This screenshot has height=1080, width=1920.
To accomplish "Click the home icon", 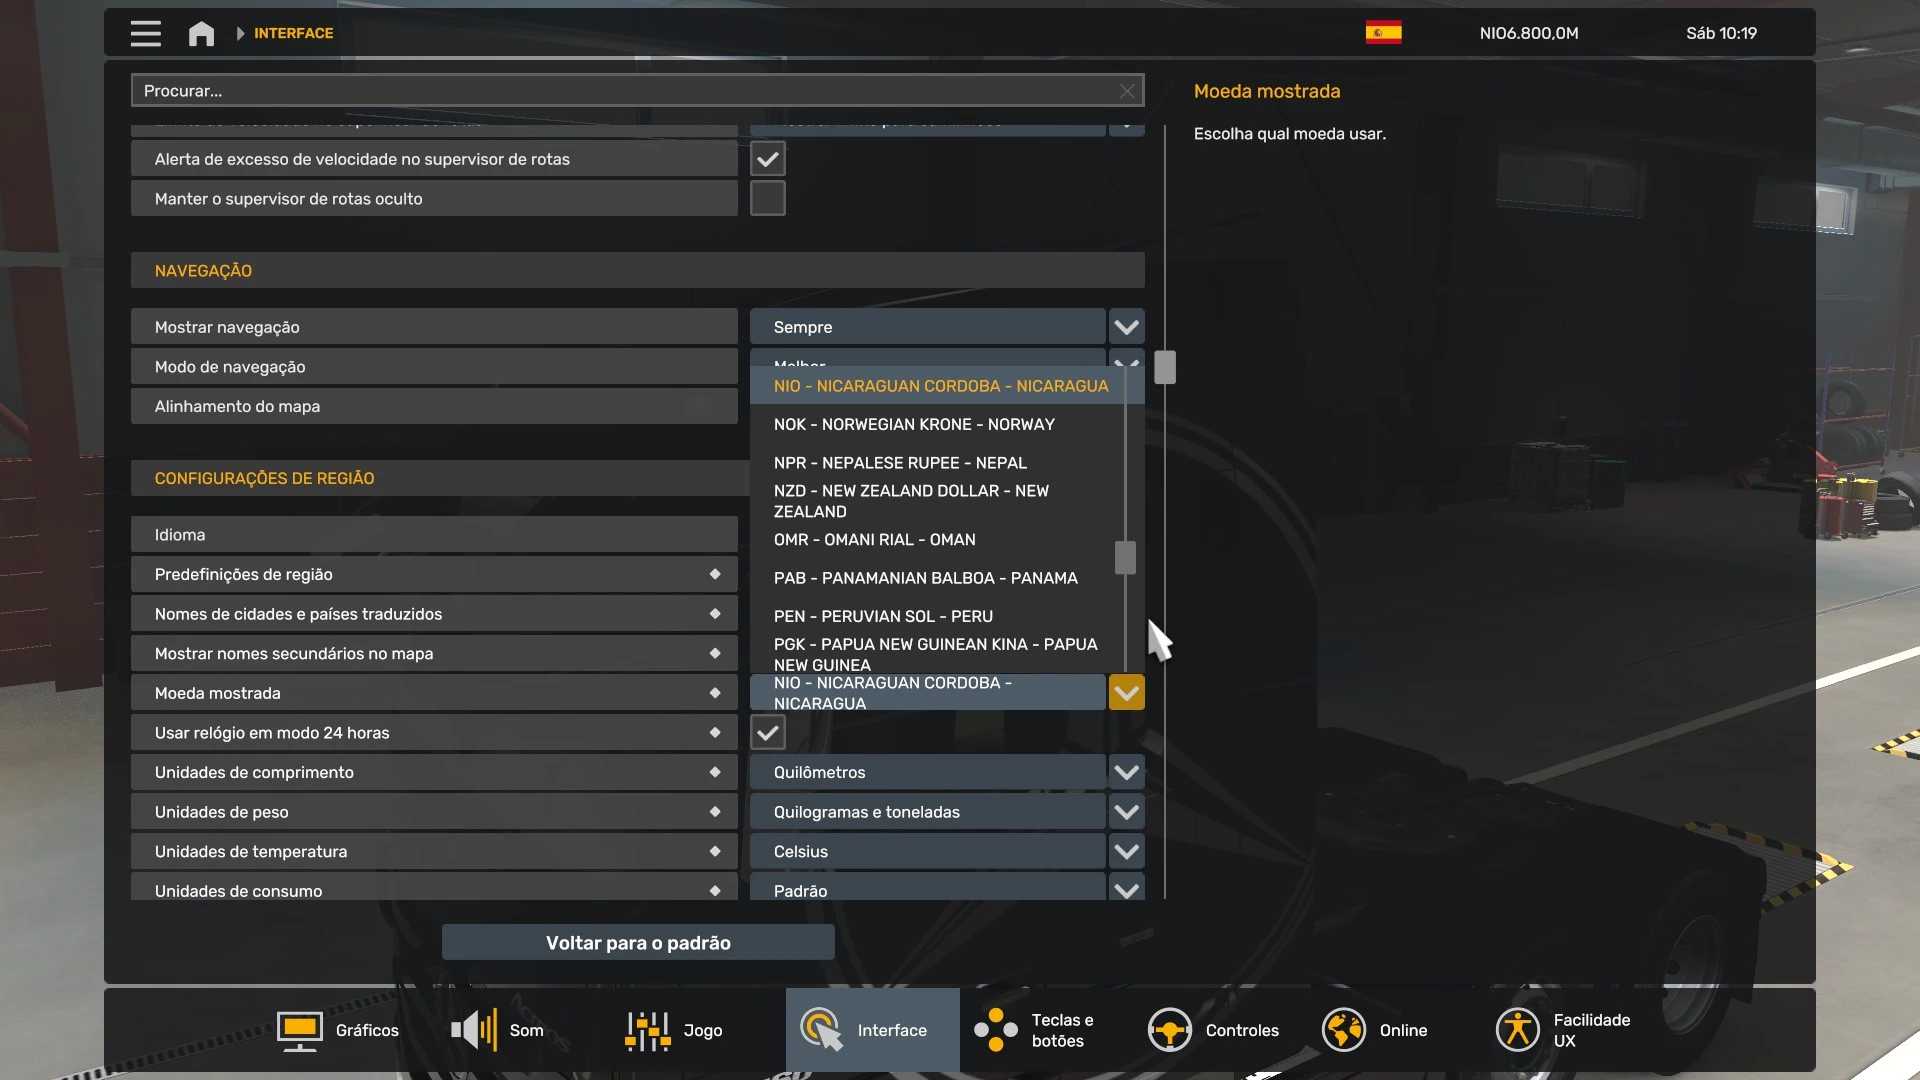I will 201,33.
